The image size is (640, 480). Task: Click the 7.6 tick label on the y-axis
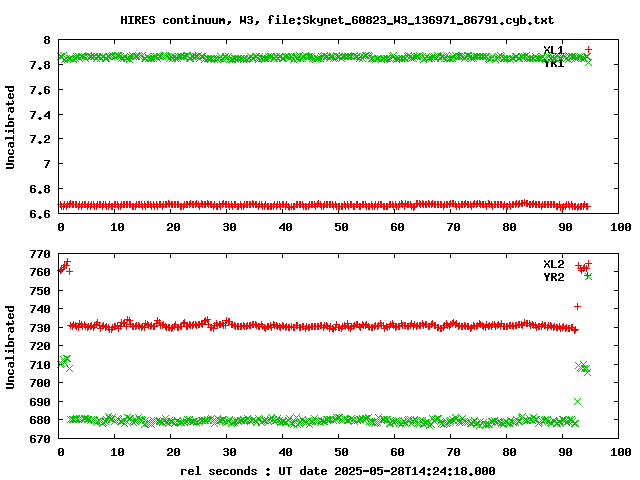pyautogui.click(x=40, y=90)
